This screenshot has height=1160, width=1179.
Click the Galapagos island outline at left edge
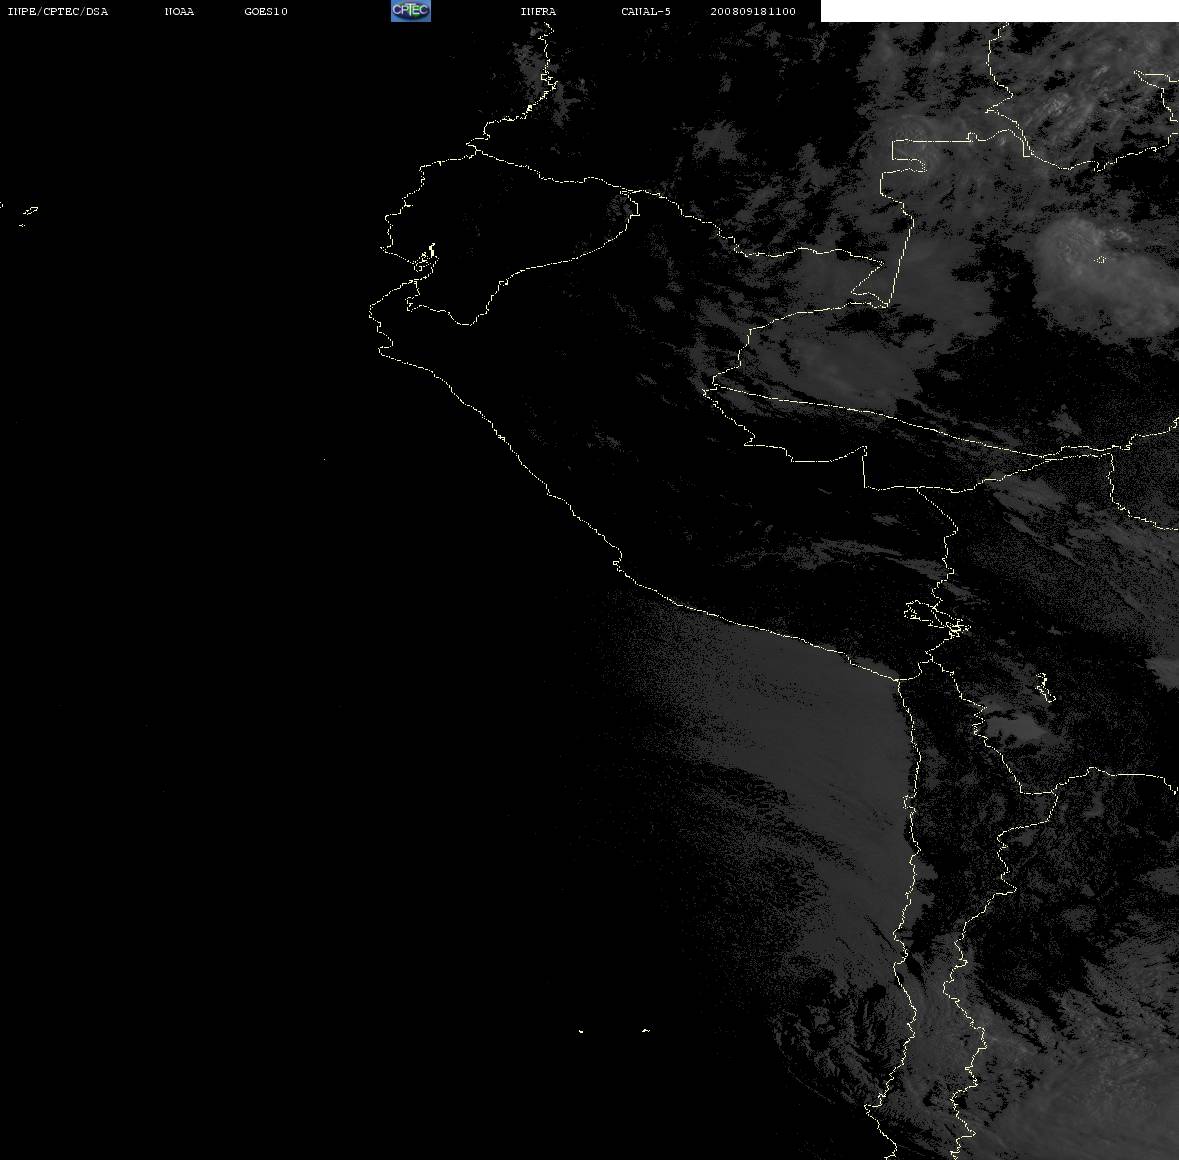point(29,211)
